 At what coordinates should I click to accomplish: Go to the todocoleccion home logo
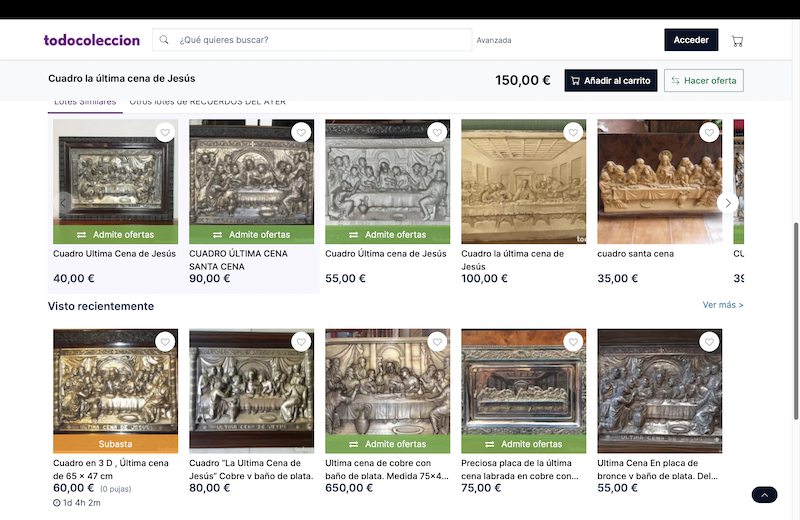pyautogui.click(x=92, y=40)
